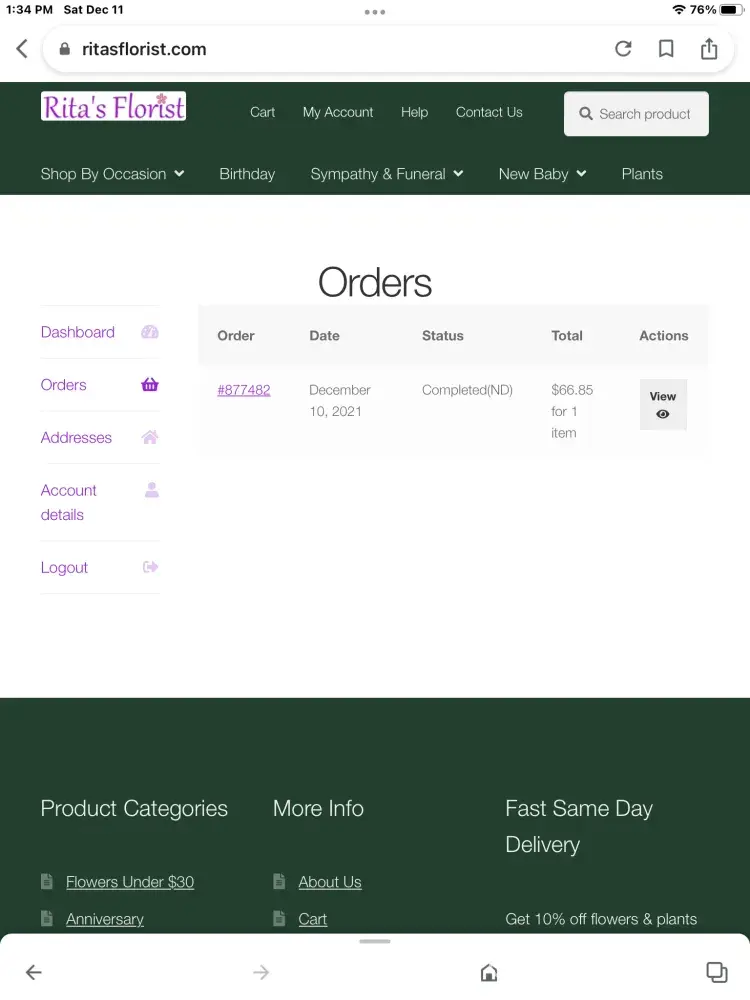Screen dimensions: 750x1000
Task: Click document icon beside About Us
Action: point(279,881)
